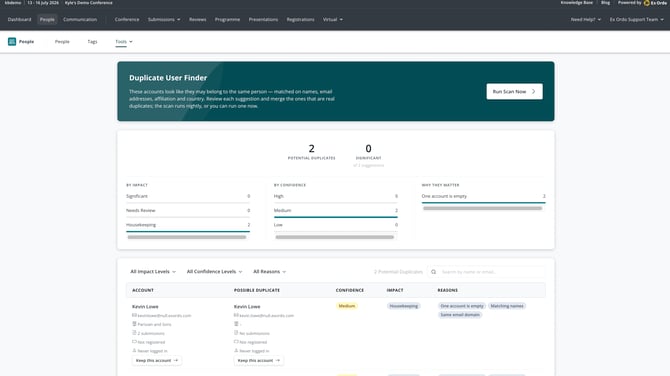Click the registration icon in the Account column
The width and height of the screenshot is (670, 376).
[134, 342]
